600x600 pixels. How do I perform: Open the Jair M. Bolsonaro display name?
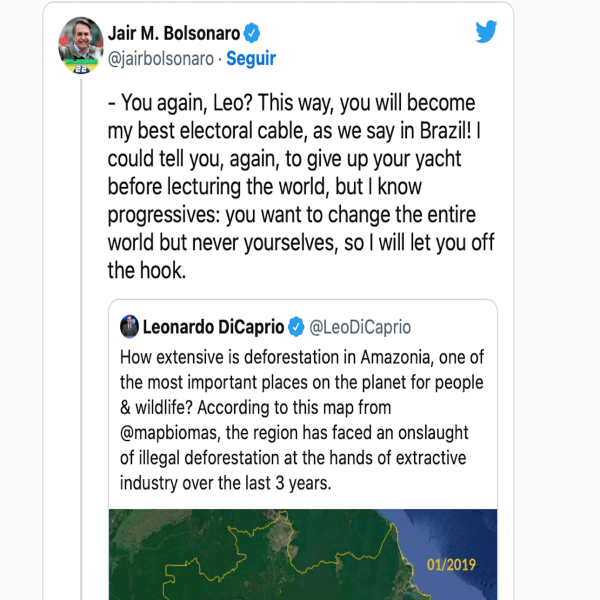(172, 33)
